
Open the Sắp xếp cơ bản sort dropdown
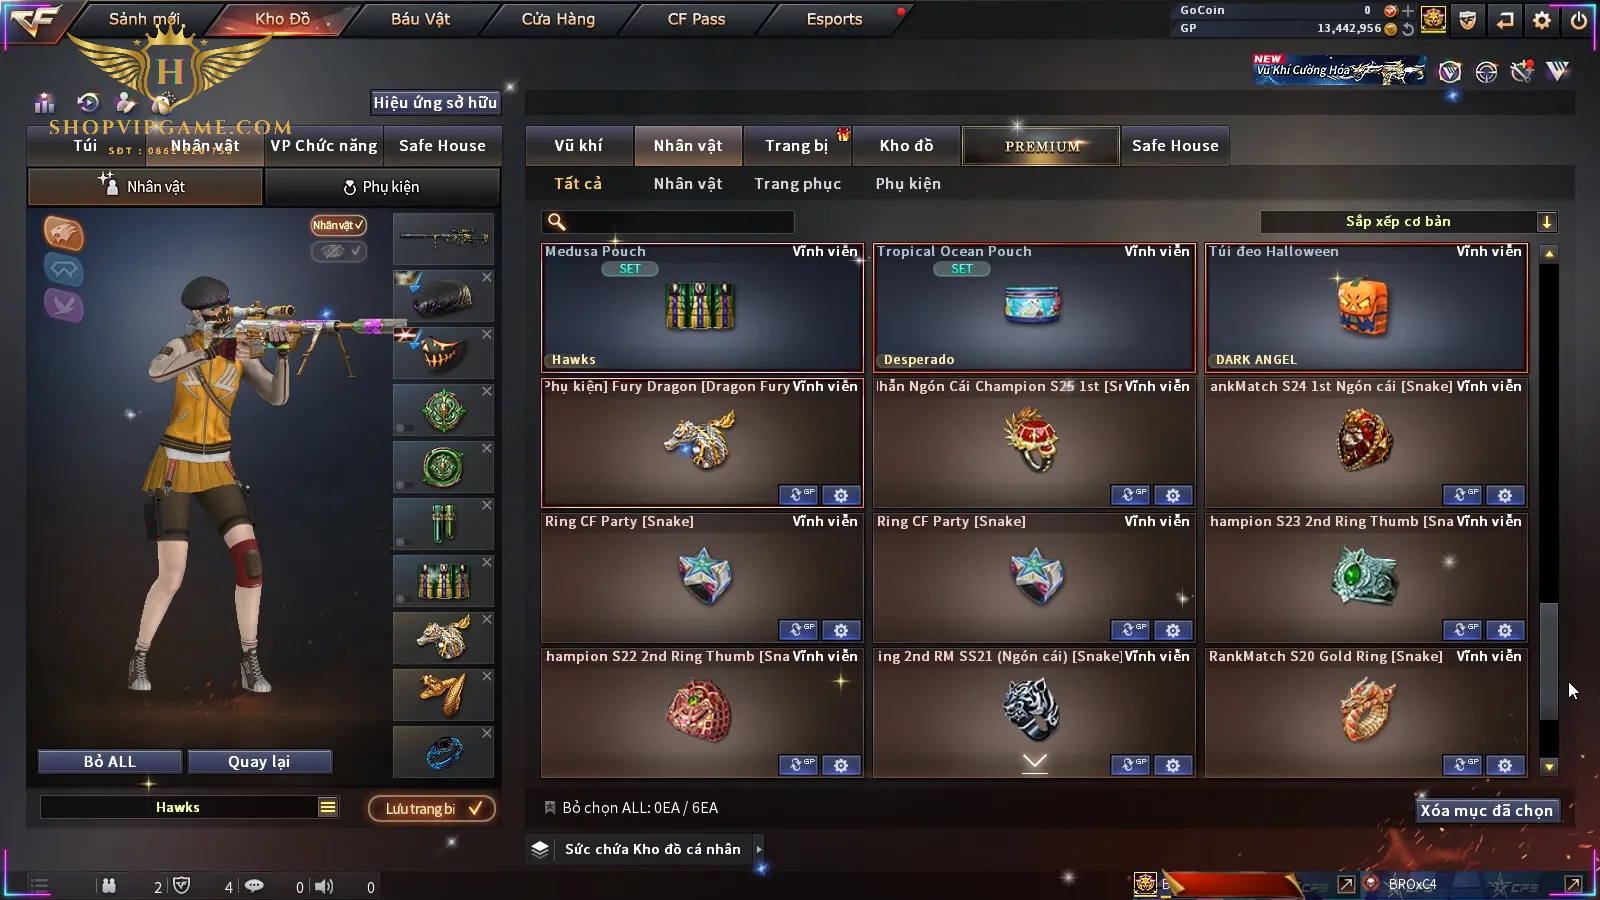tap(1409, 222)
